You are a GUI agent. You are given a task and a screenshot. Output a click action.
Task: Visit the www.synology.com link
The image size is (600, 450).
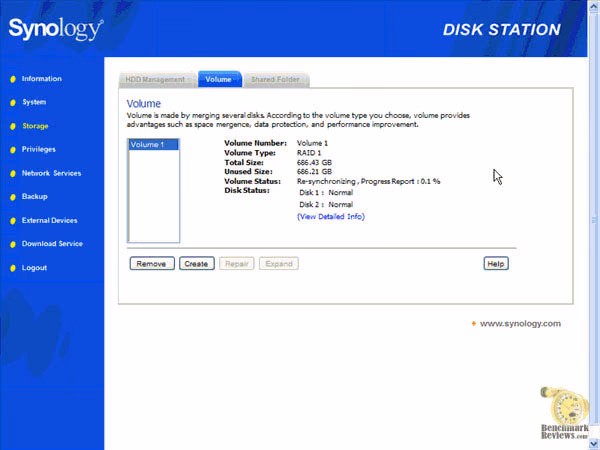pos(520,324)
